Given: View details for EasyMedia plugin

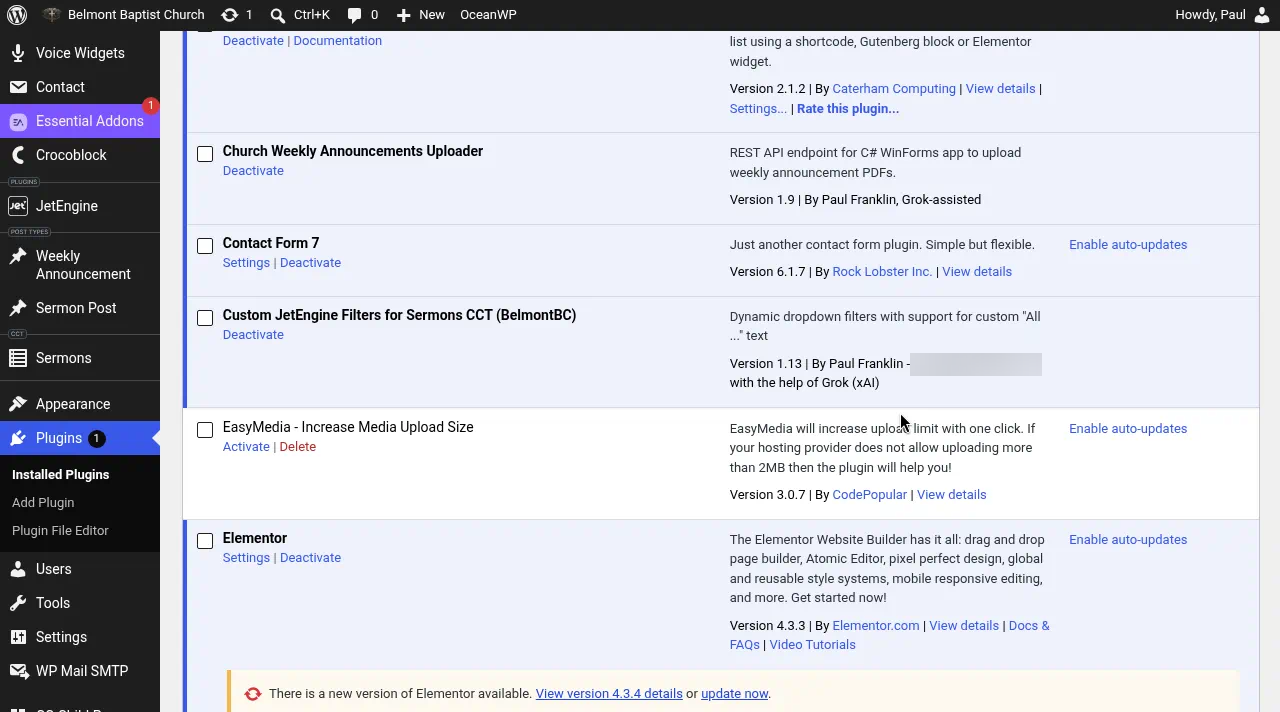Looking at the screenshot, I should [951, 495].
